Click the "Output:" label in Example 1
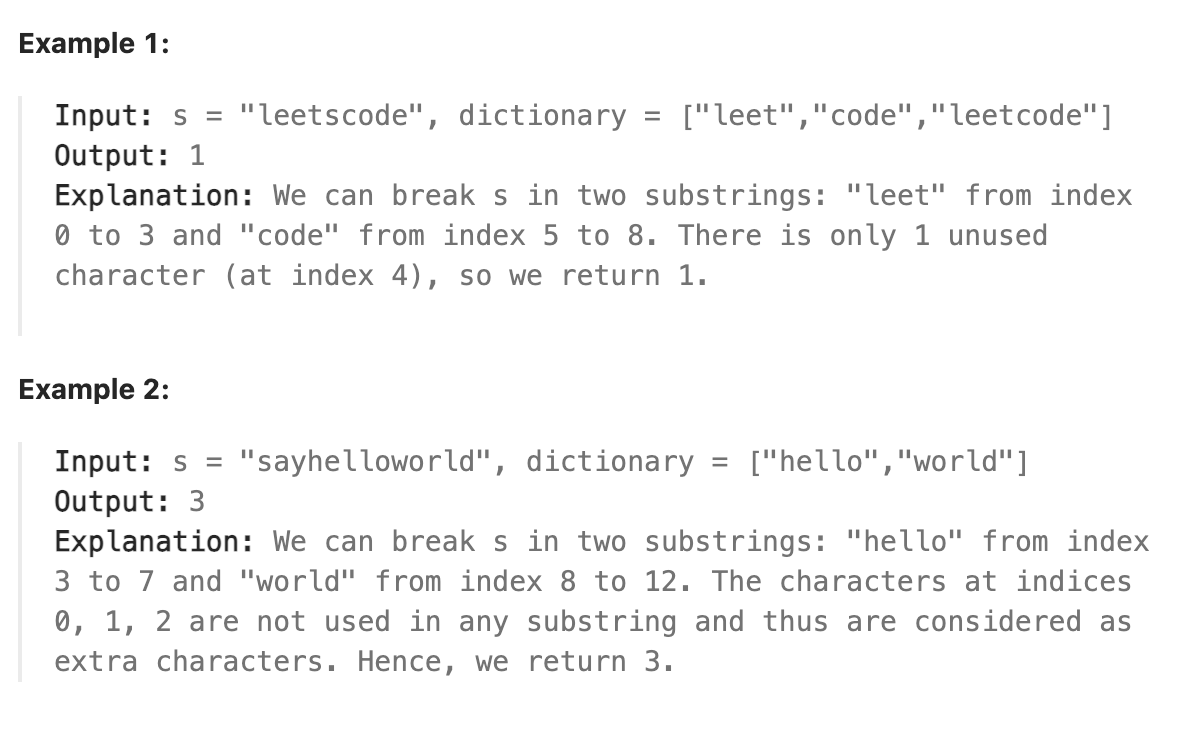The width and height of the screenshot is (1188, 732). click(x=112, y=156)
